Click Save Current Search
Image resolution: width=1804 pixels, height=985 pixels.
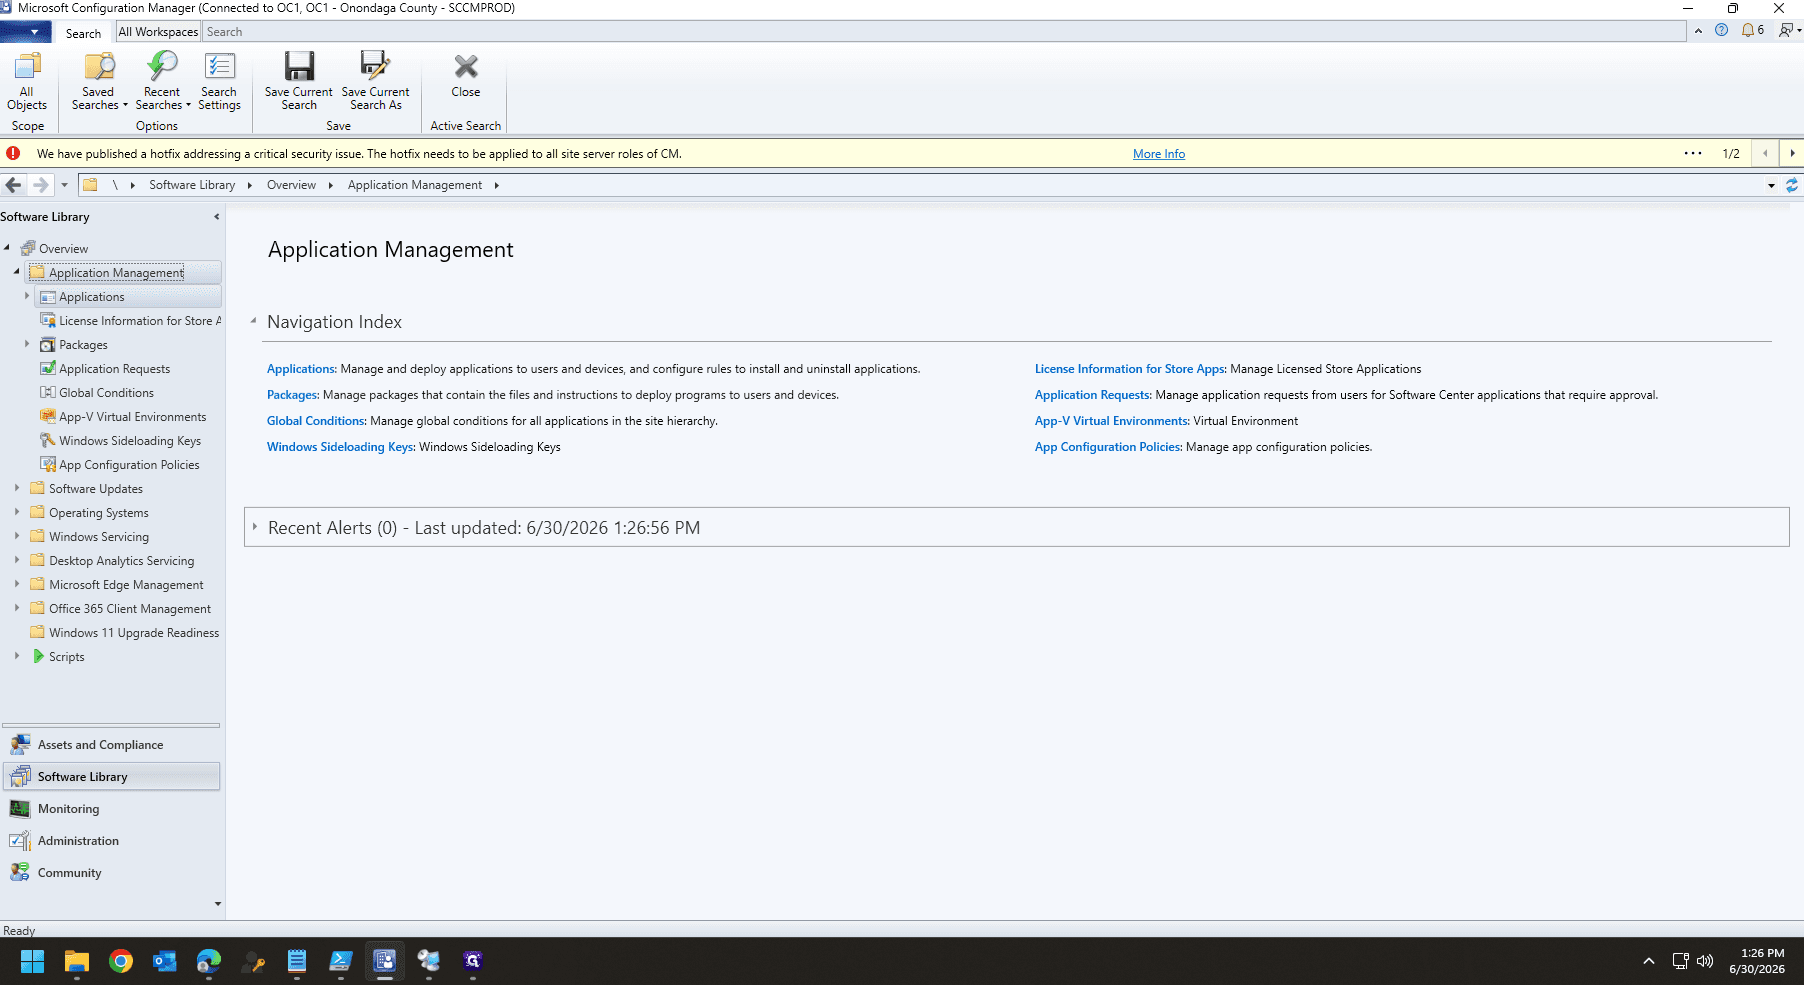[299, 82]
